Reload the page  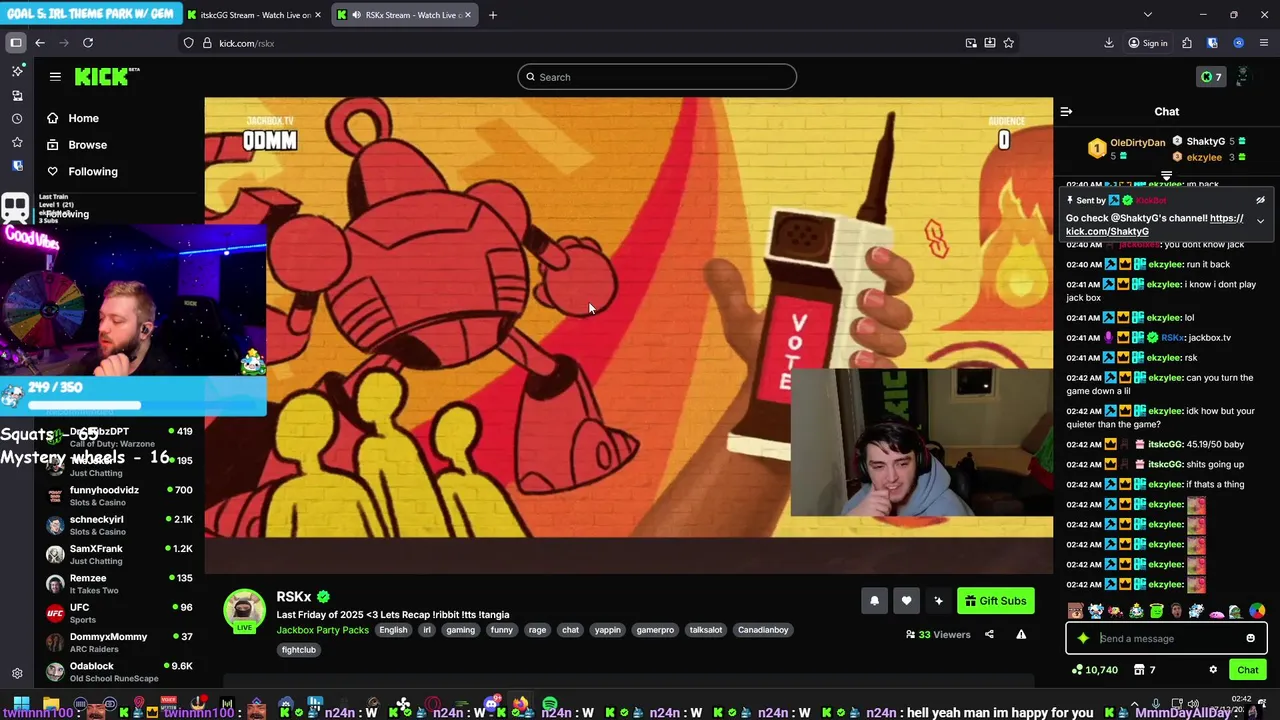coord(88,43)
